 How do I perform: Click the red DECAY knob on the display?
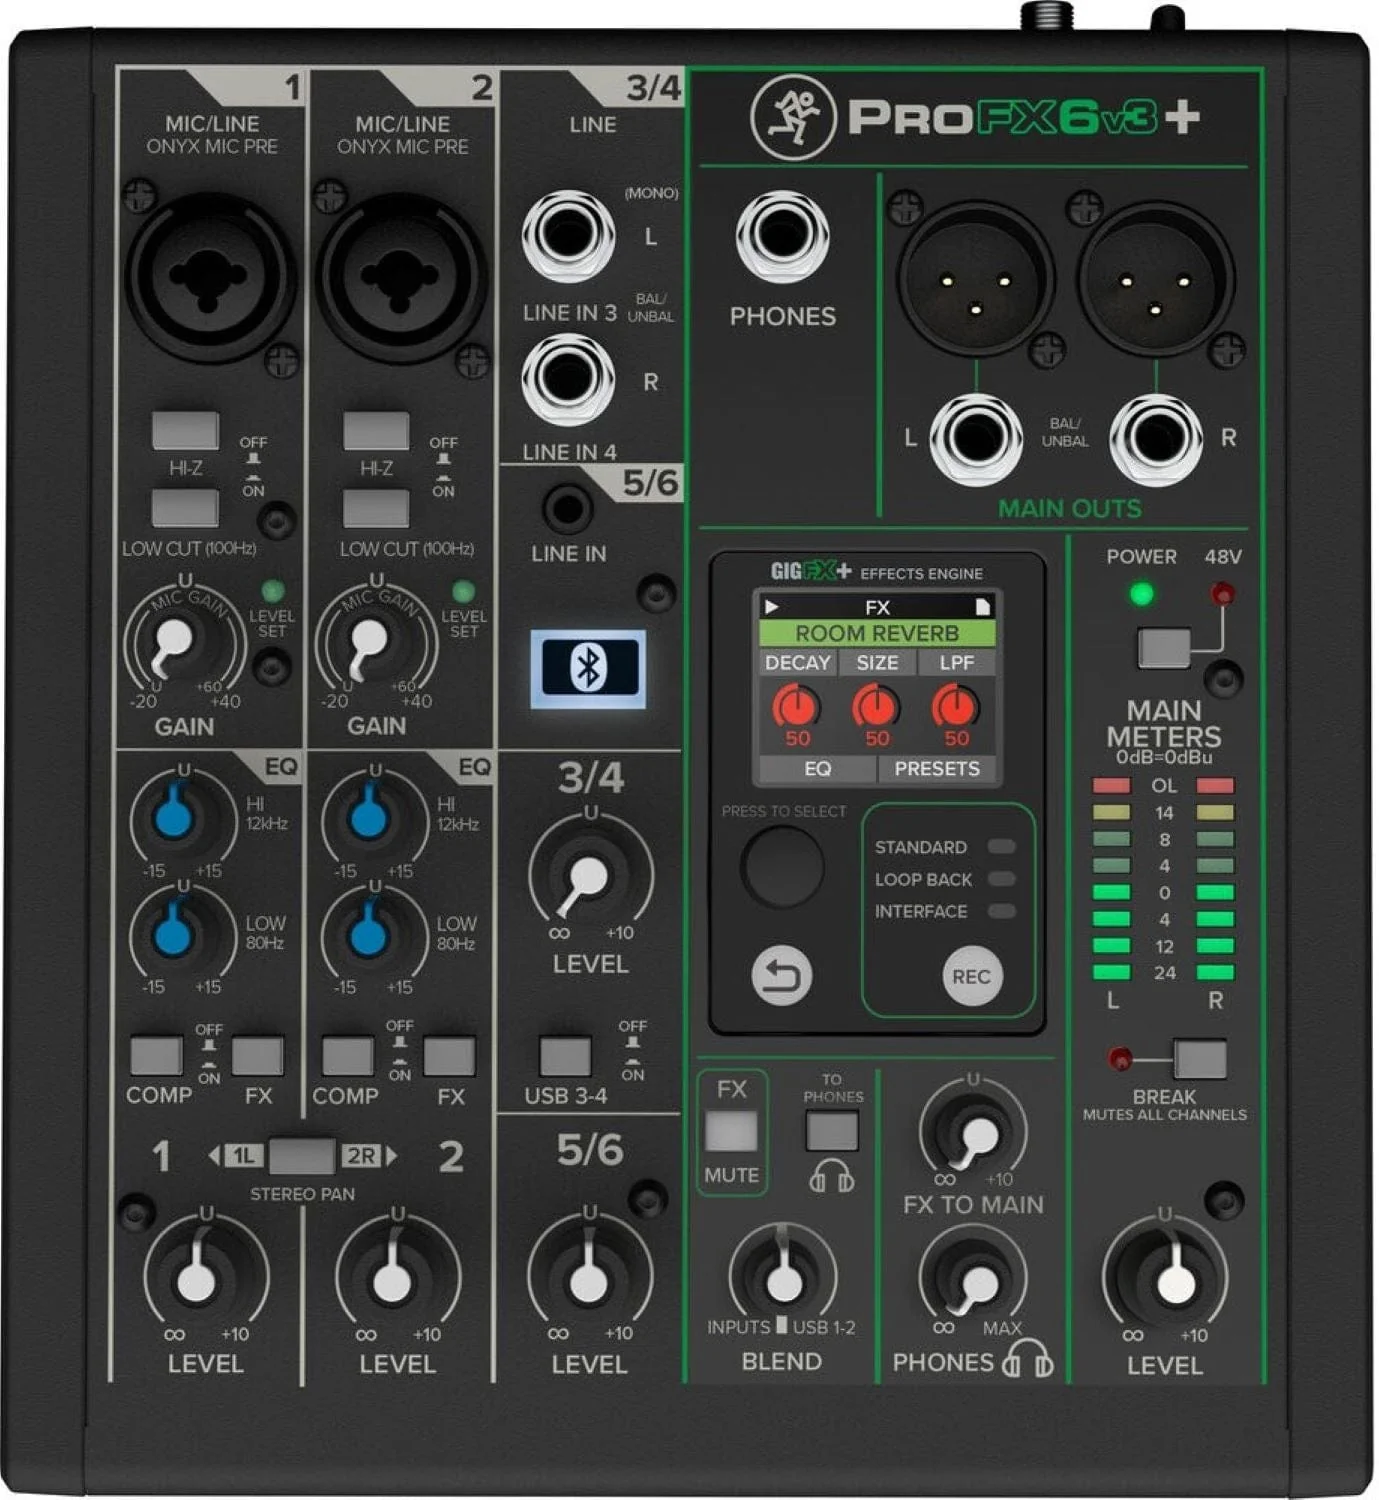(x=796, y=707)
